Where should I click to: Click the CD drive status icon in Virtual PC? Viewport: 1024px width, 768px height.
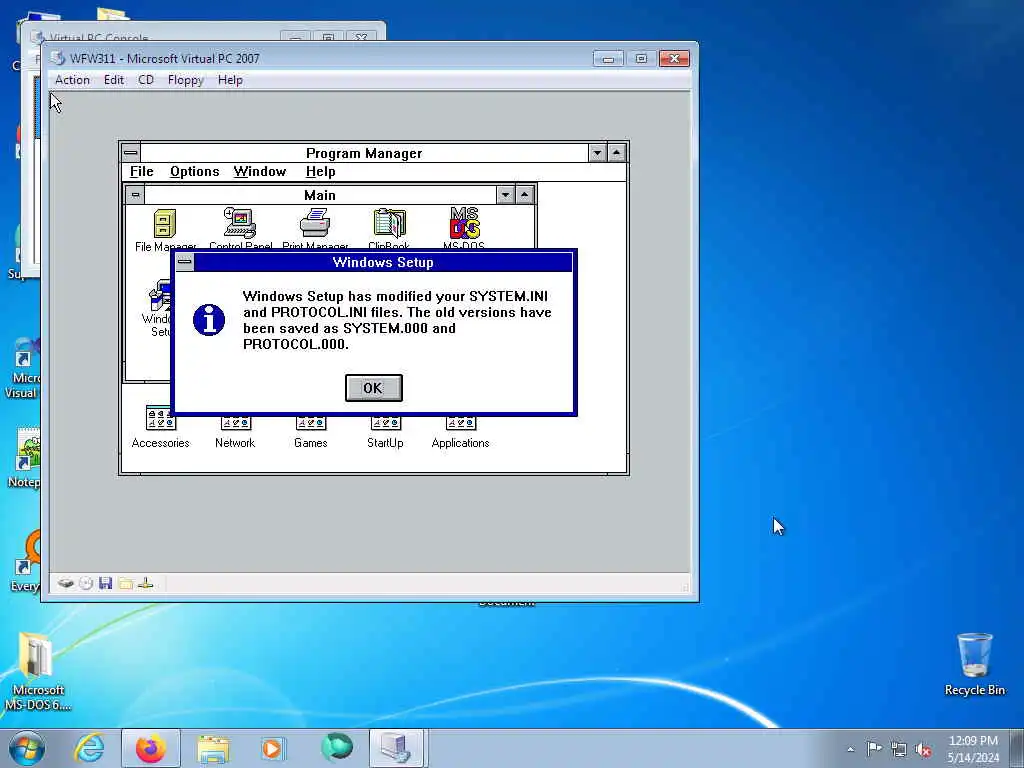(86, 583)
